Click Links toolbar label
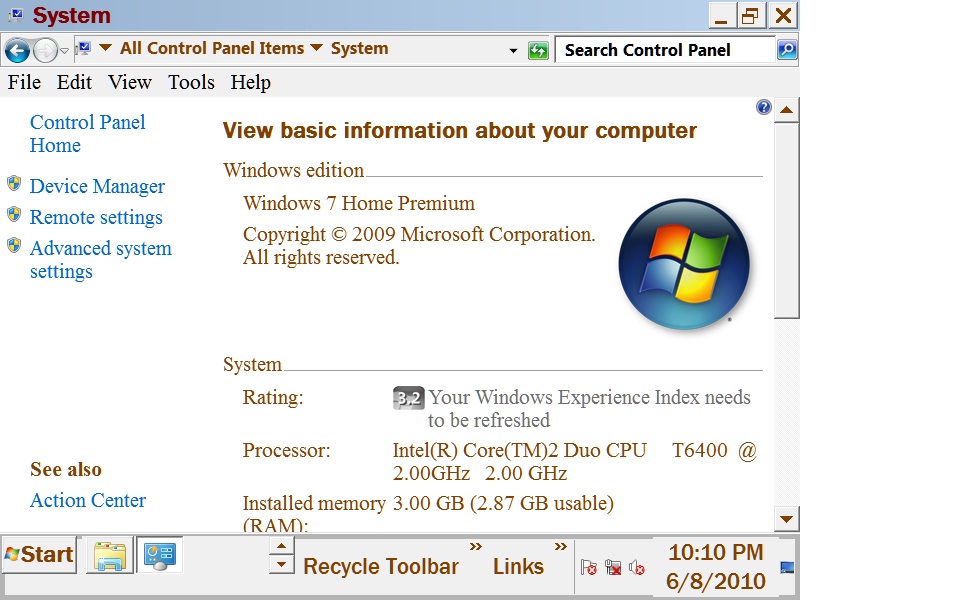Viewport: 960px width, 600px height. click(518, 566)
